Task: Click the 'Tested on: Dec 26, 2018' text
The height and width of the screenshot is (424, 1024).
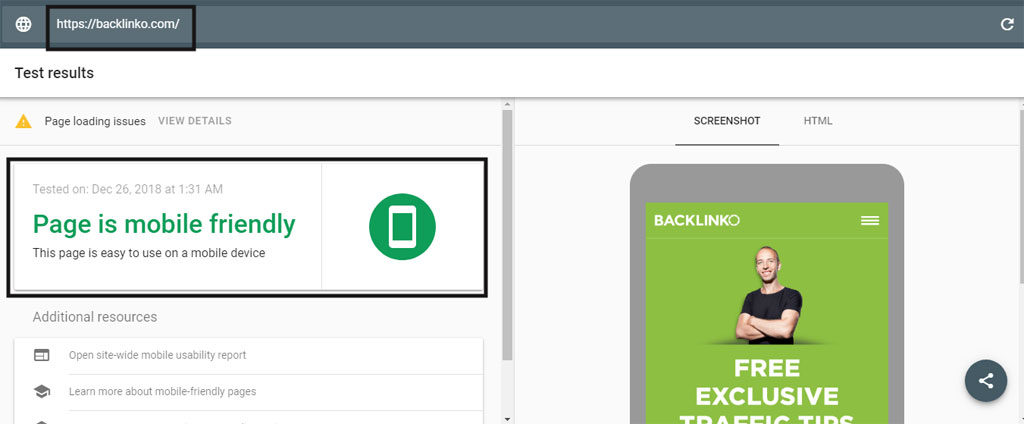Action: (128, 189)
